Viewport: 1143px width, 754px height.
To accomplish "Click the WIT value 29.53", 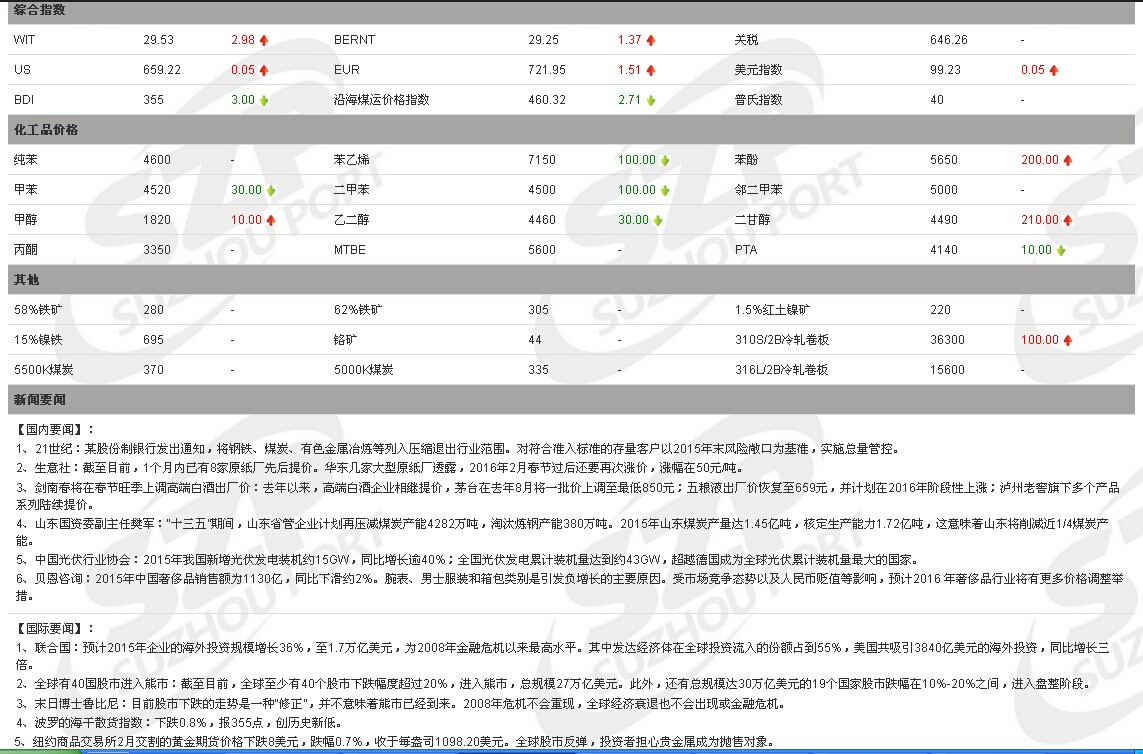I will pos(158,40).
